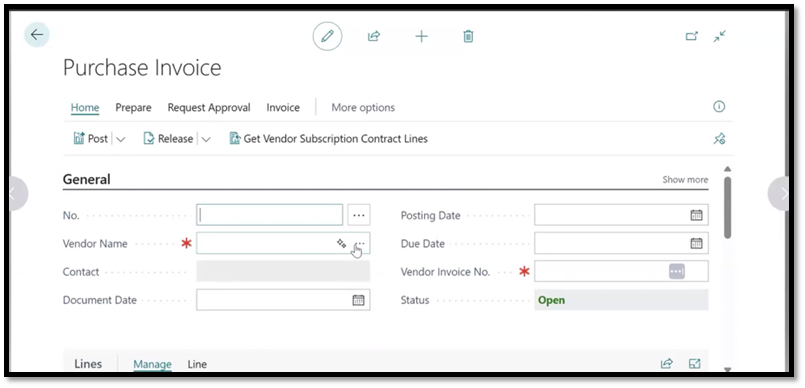
Task: Click the Lines section heading
Action: click(x=88, y=364)
